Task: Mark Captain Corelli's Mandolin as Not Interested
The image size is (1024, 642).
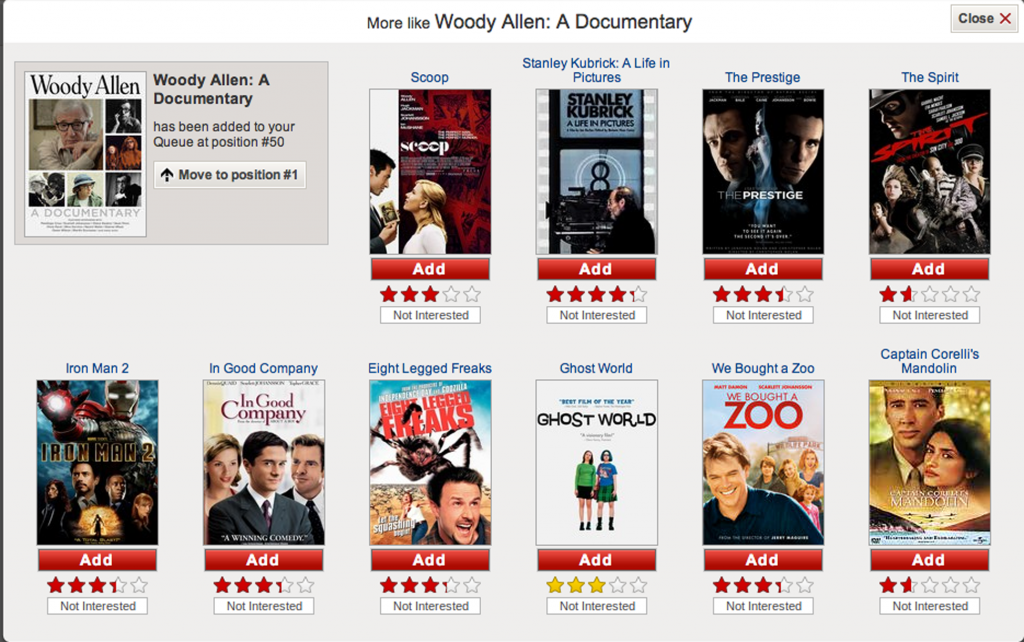Action: click(930, 606)
